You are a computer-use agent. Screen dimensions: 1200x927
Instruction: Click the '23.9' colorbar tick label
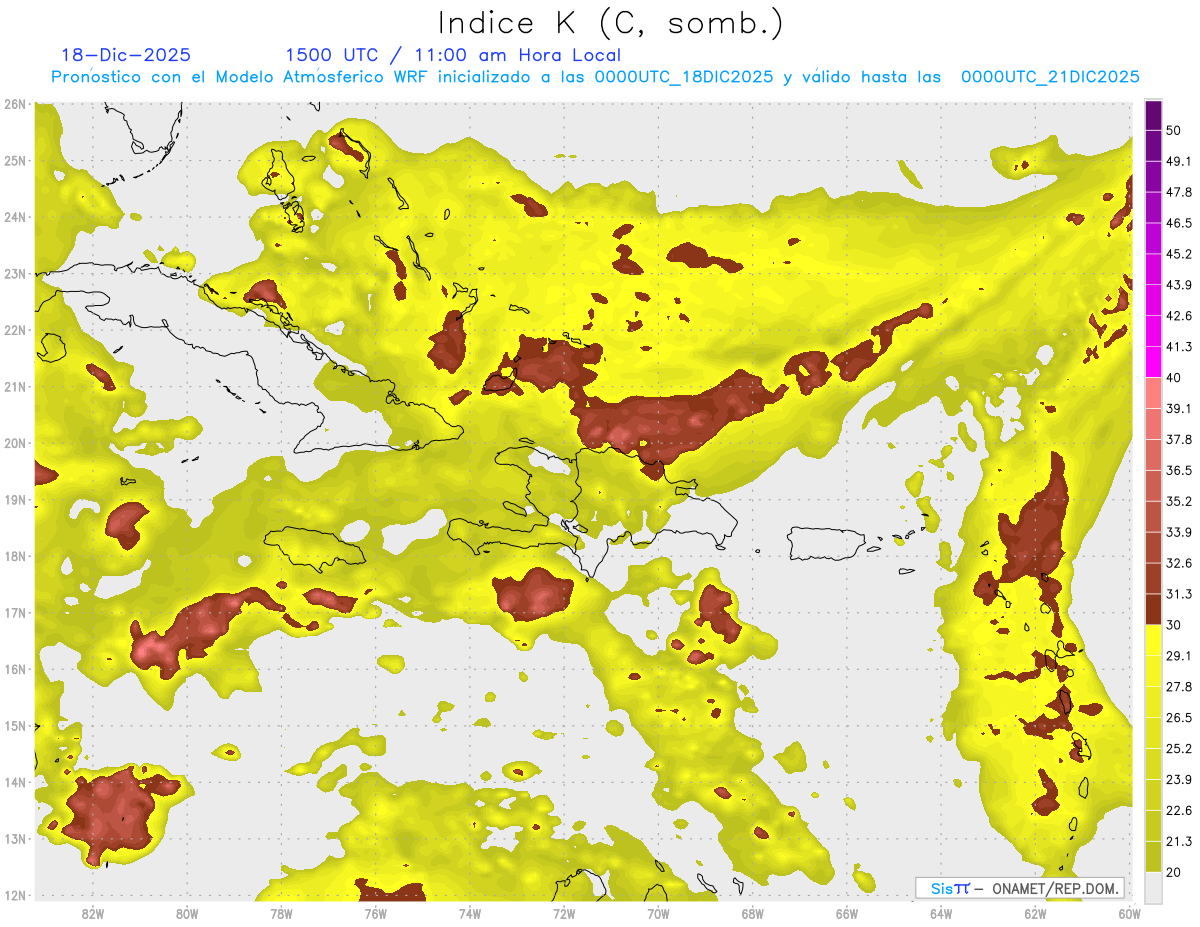click(x=1179, y=779)
